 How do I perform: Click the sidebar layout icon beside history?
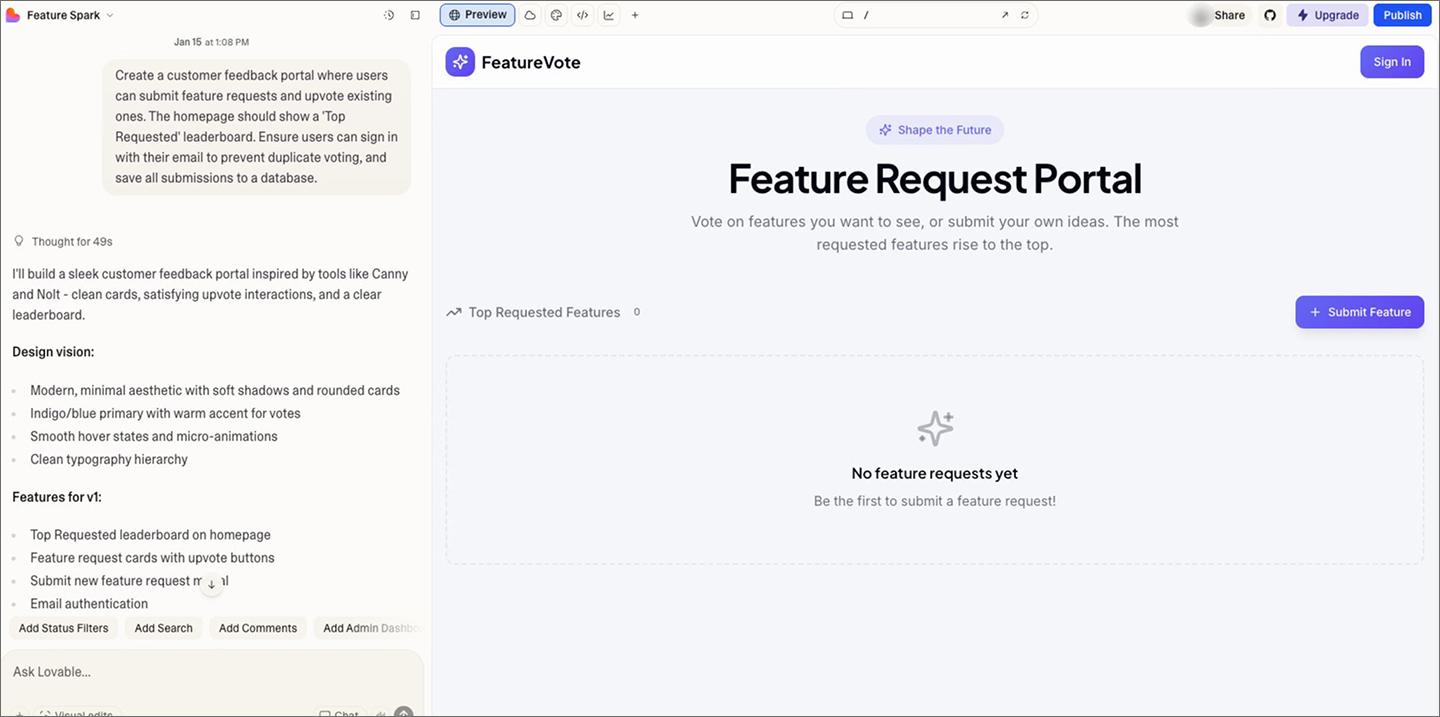point(413,14)
